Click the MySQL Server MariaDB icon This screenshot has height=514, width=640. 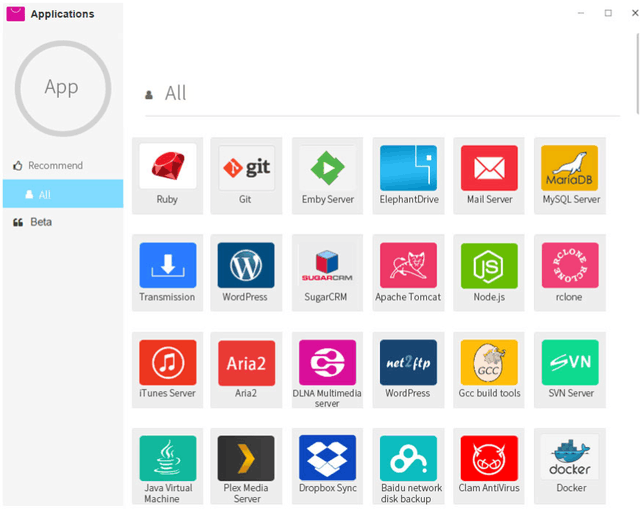coord(569,167)
